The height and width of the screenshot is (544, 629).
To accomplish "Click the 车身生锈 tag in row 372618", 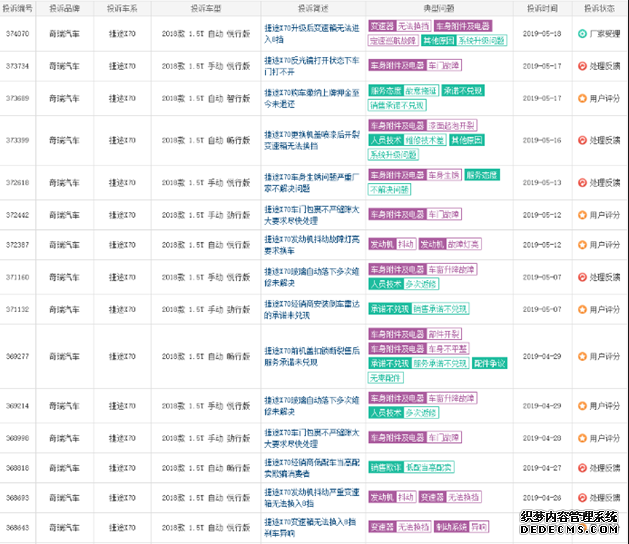I will (444, 175).
